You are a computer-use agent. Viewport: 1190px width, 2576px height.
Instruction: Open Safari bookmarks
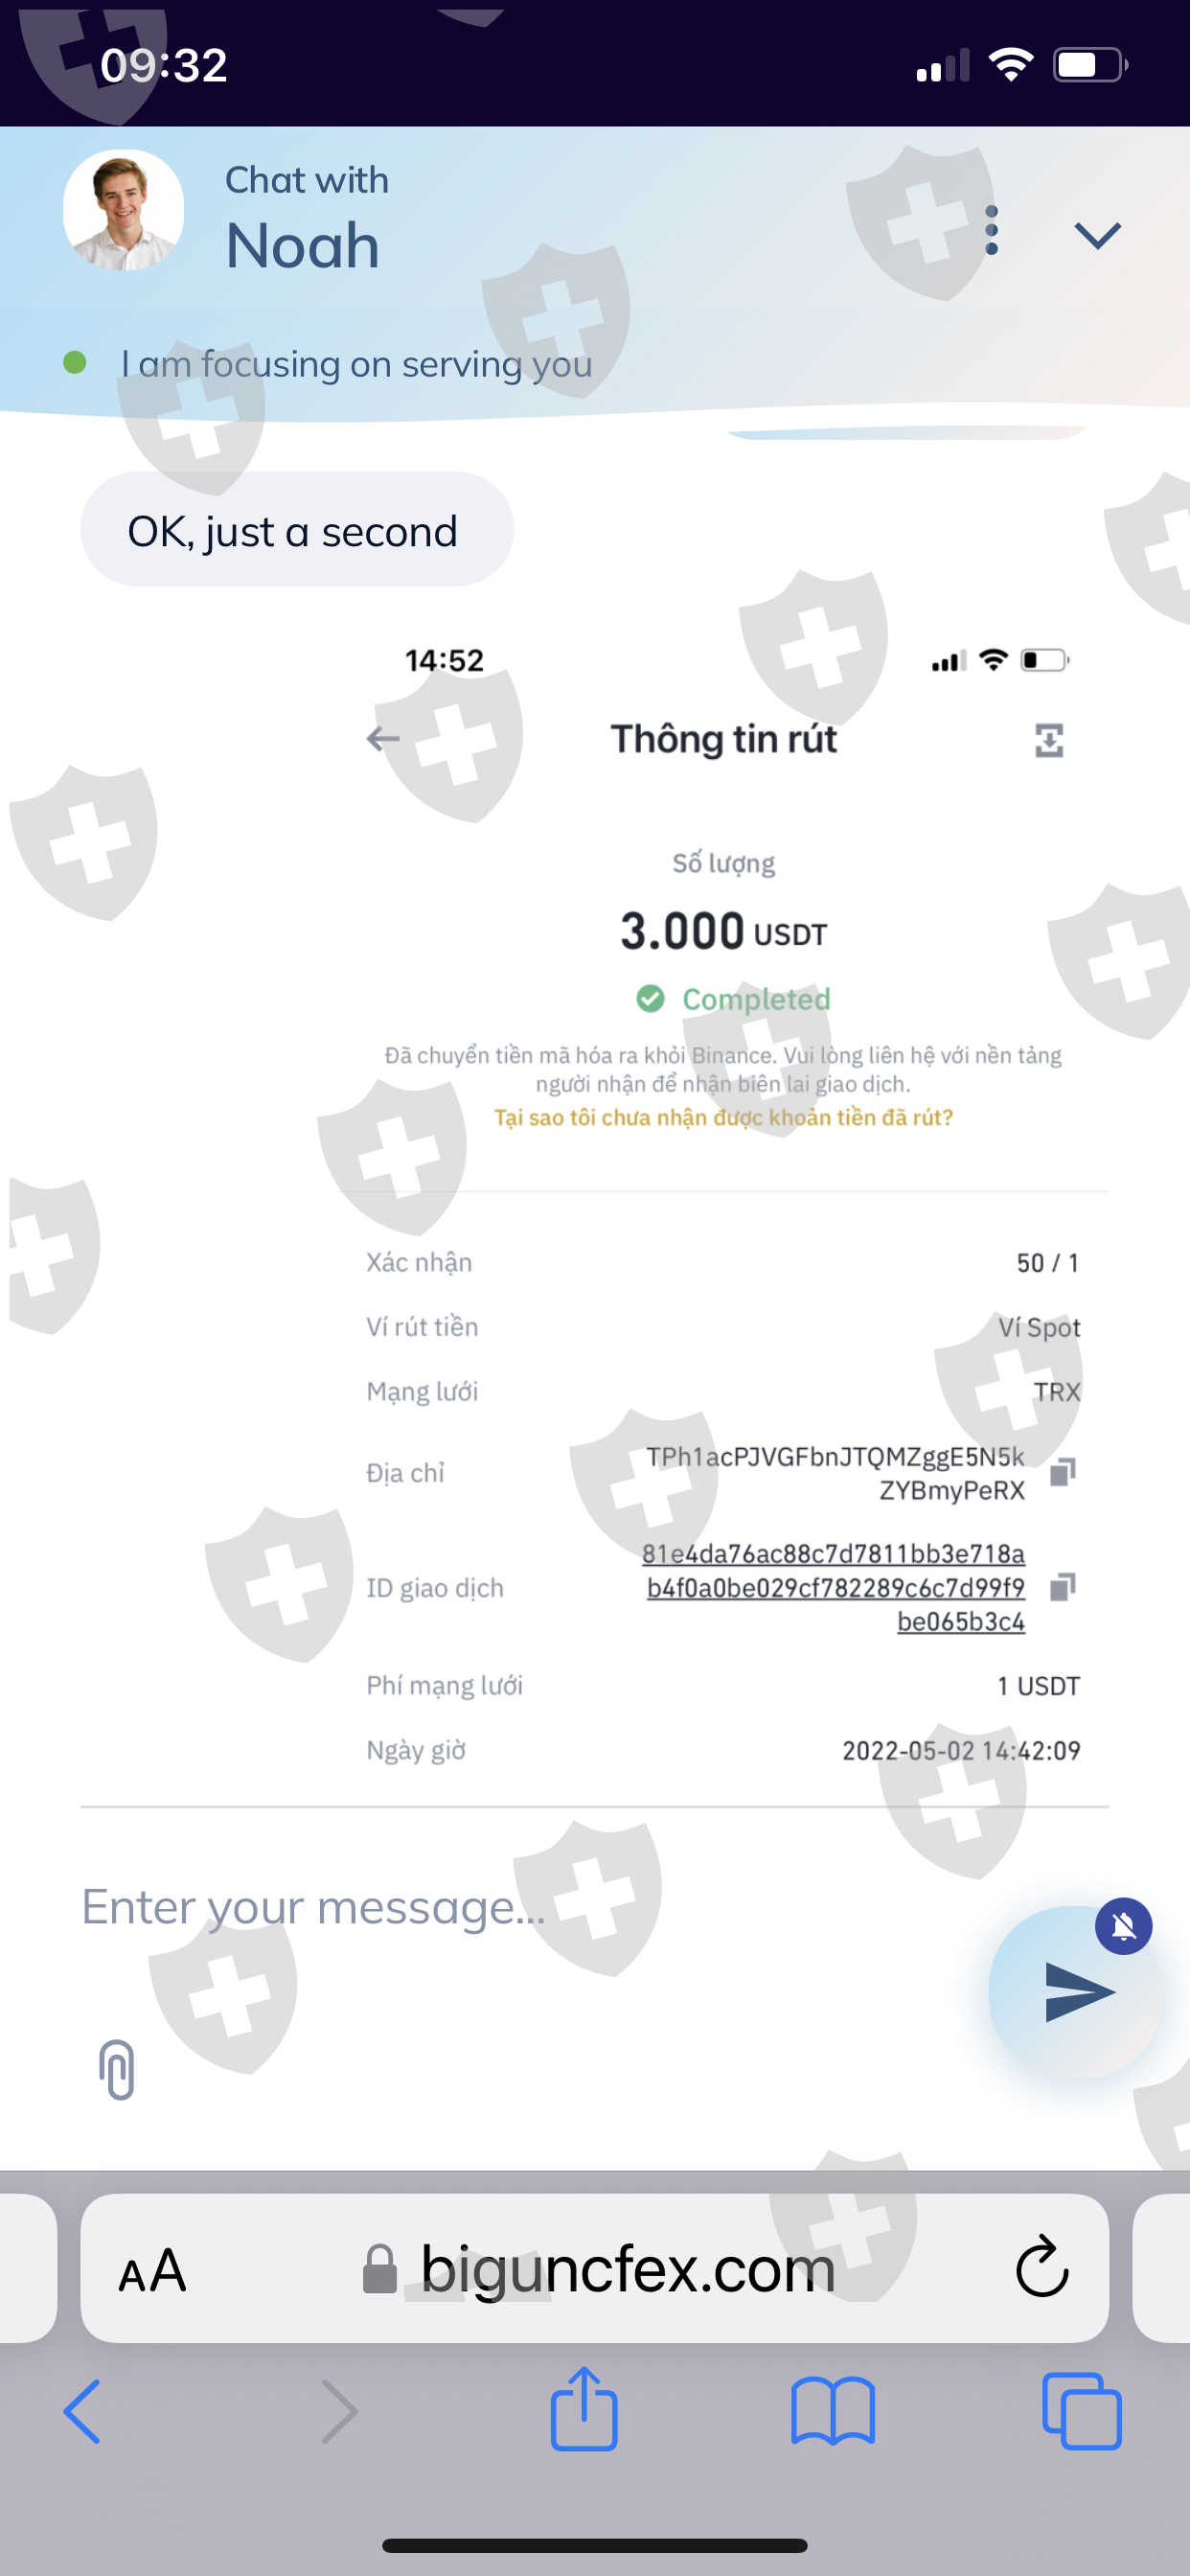[832, 2411]
